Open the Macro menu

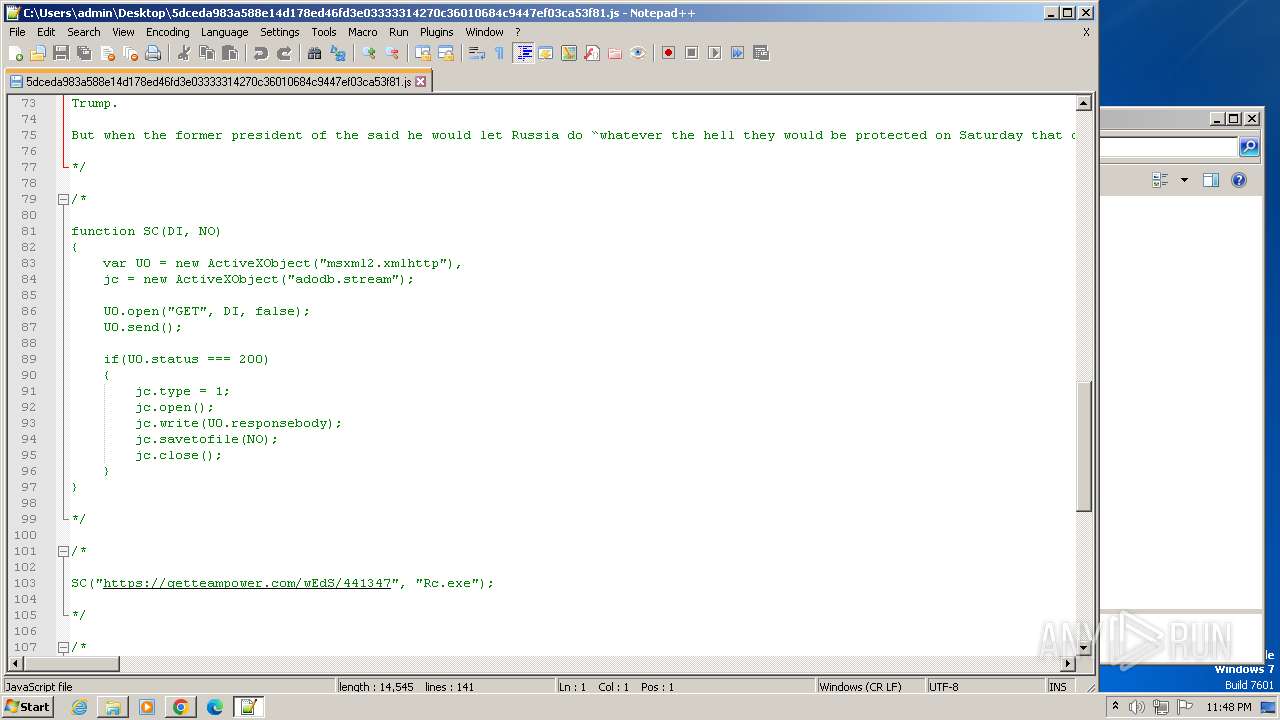[x=362, y=32]
